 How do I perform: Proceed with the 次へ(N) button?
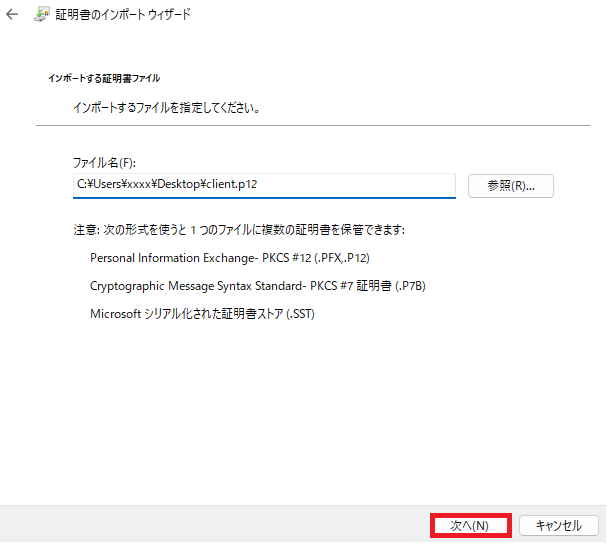tap(470, 525)
